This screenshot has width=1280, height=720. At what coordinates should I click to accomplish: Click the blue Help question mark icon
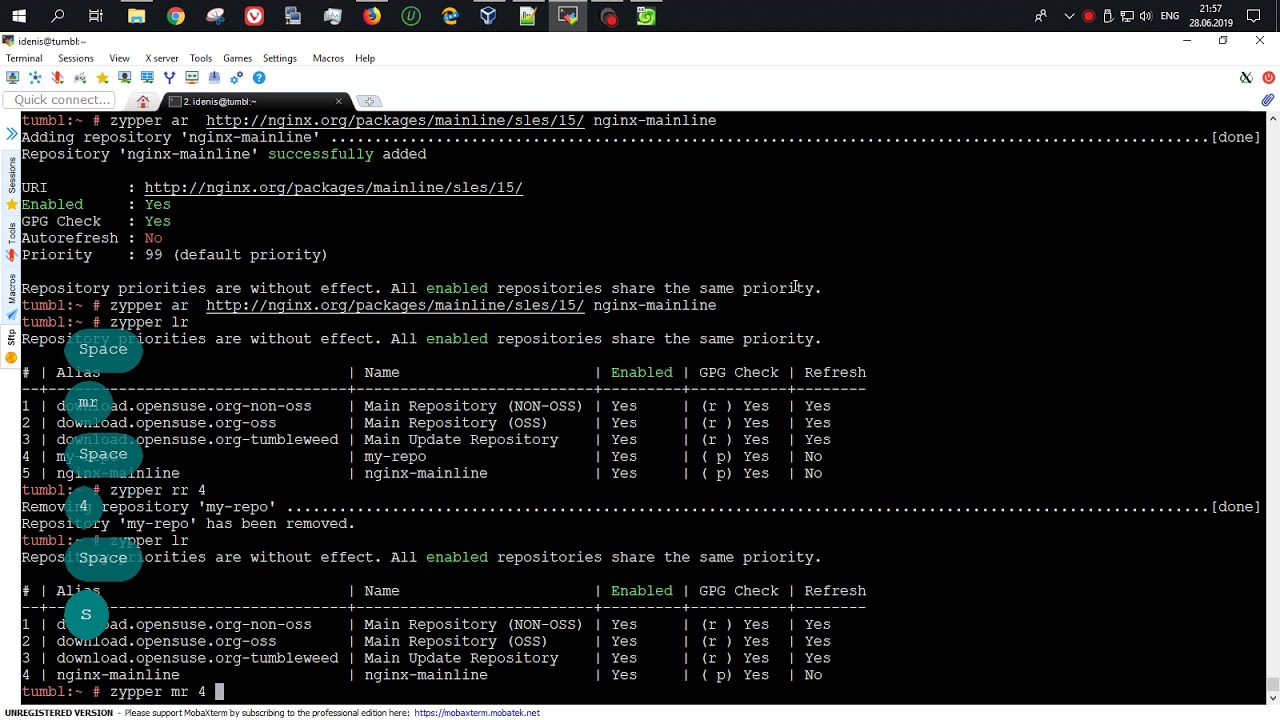coord(259,78)
